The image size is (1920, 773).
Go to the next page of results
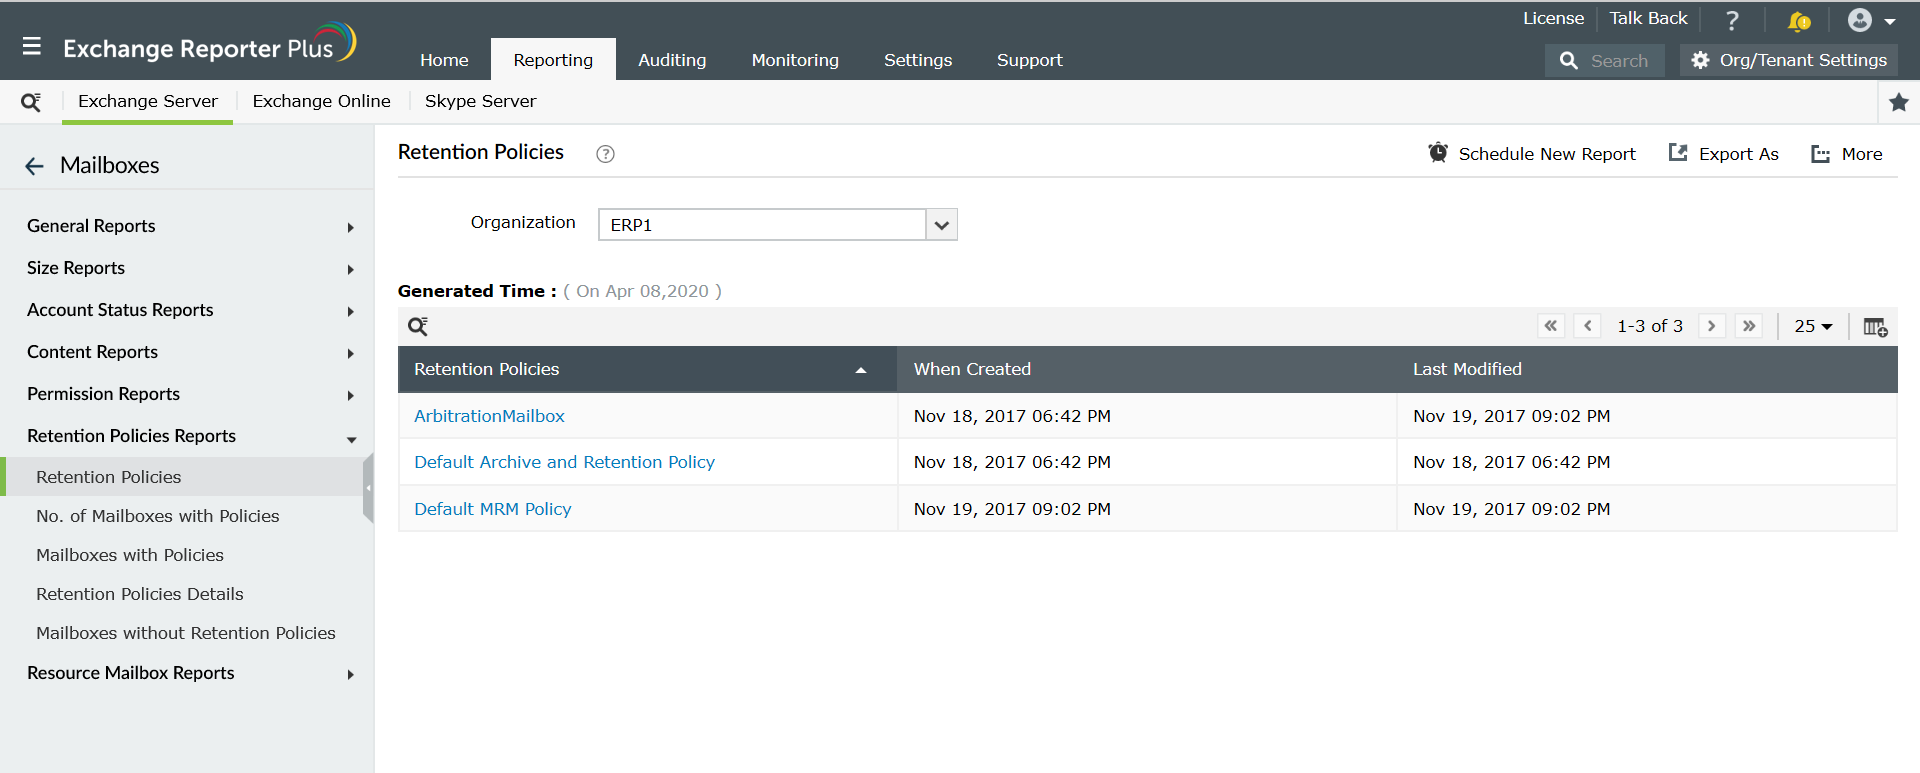tap(1712, 326)
